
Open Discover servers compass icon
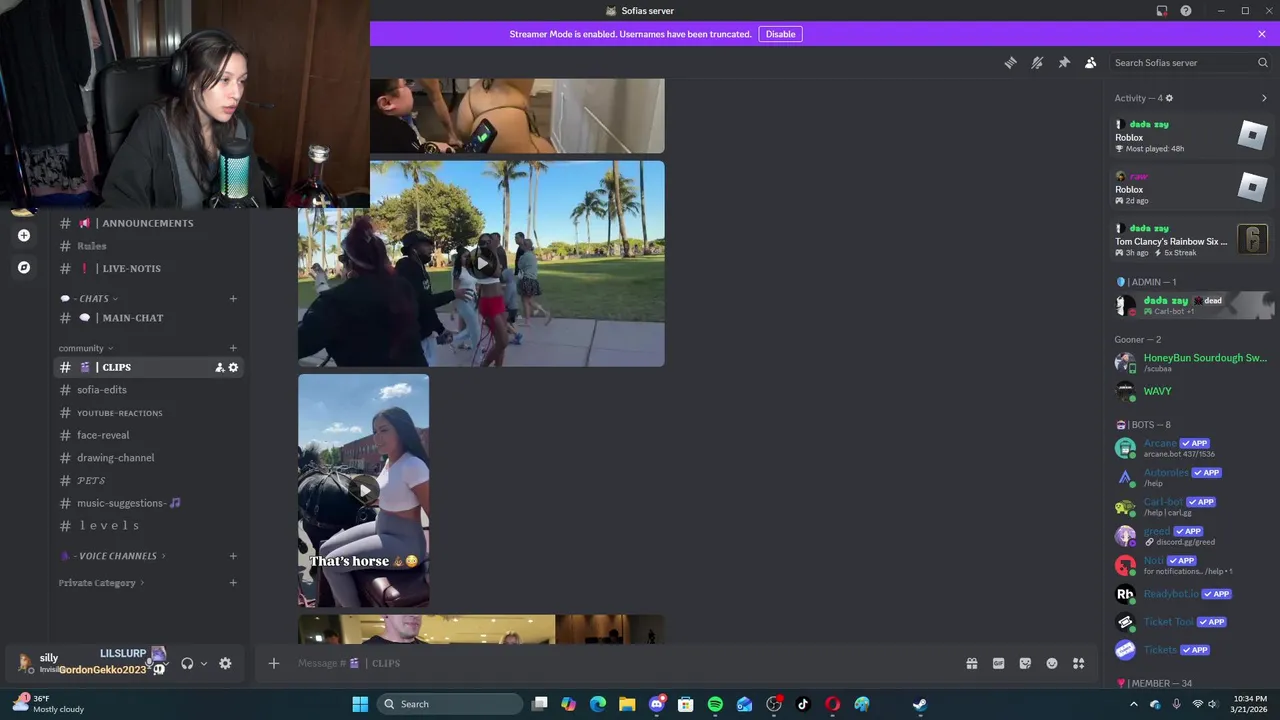pos(24,267)
